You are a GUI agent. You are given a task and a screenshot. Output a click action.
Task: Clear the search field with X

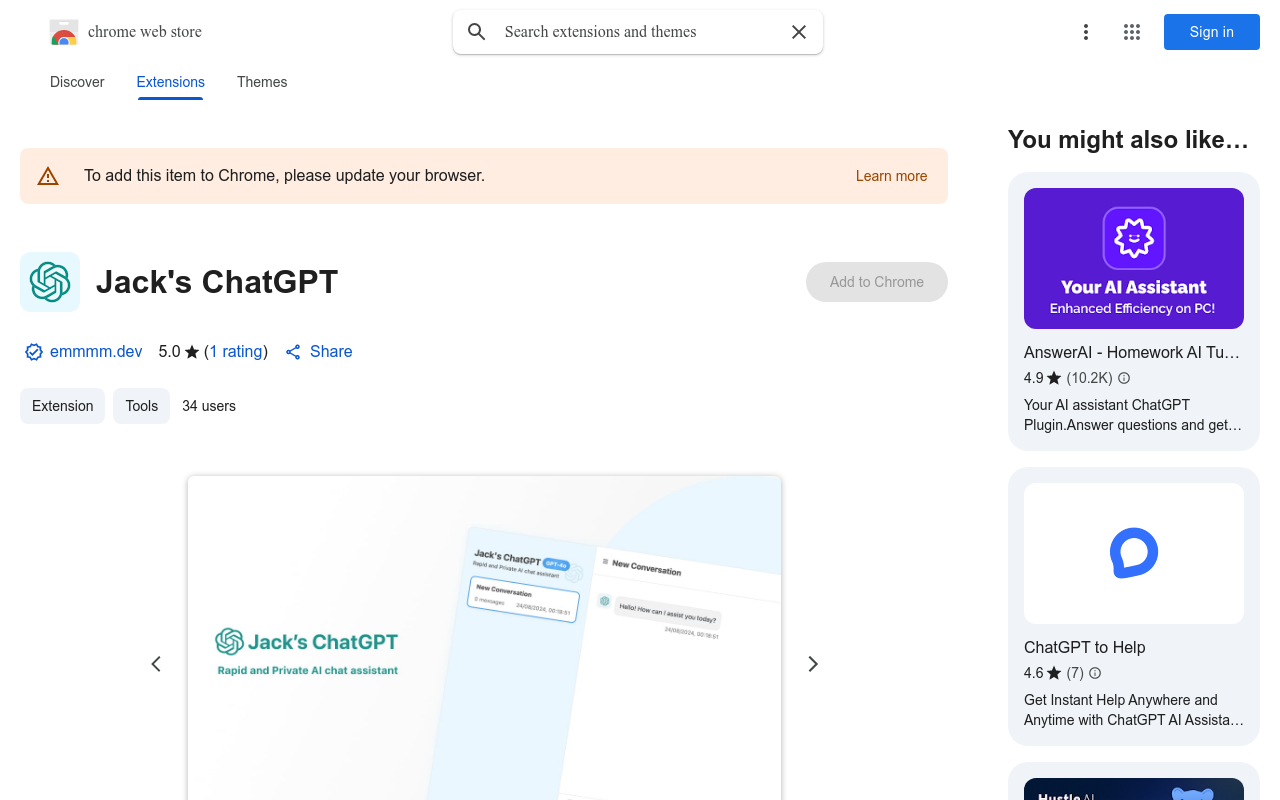799,32
